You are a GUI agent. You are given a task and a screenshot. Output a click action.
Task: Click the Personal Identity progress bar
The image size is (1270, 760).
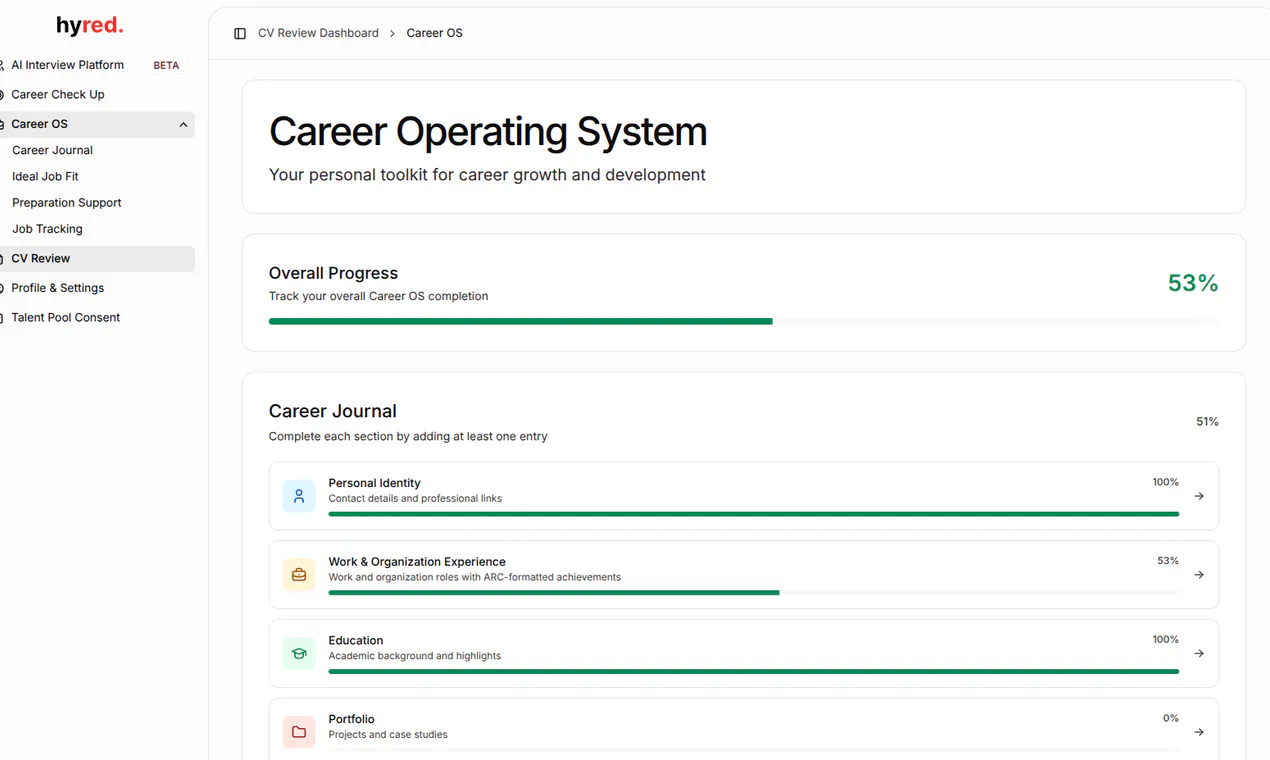tap(754, 514)
